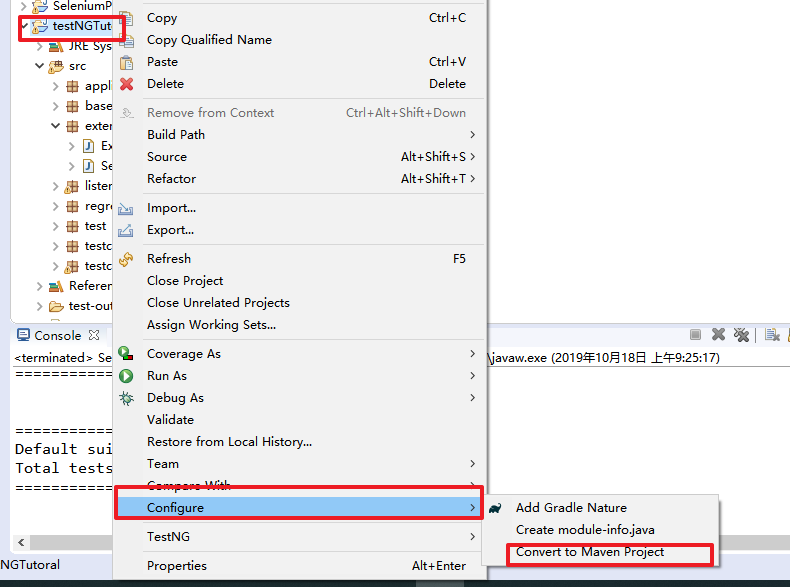
Task: Click the Copy Qualified Name icon
Action: coord(126,40)
